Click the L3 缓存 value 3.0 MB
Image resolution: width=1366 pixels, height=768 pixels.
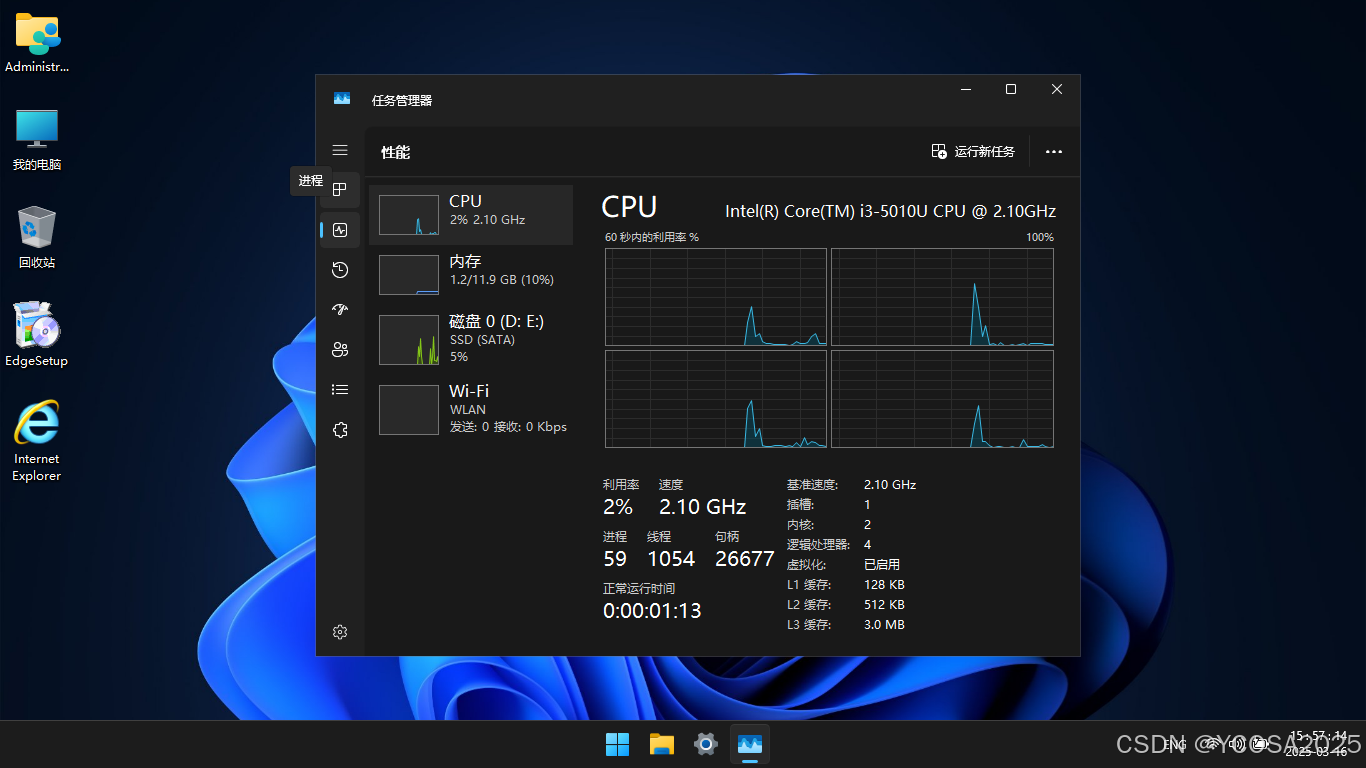coord(884,624)
